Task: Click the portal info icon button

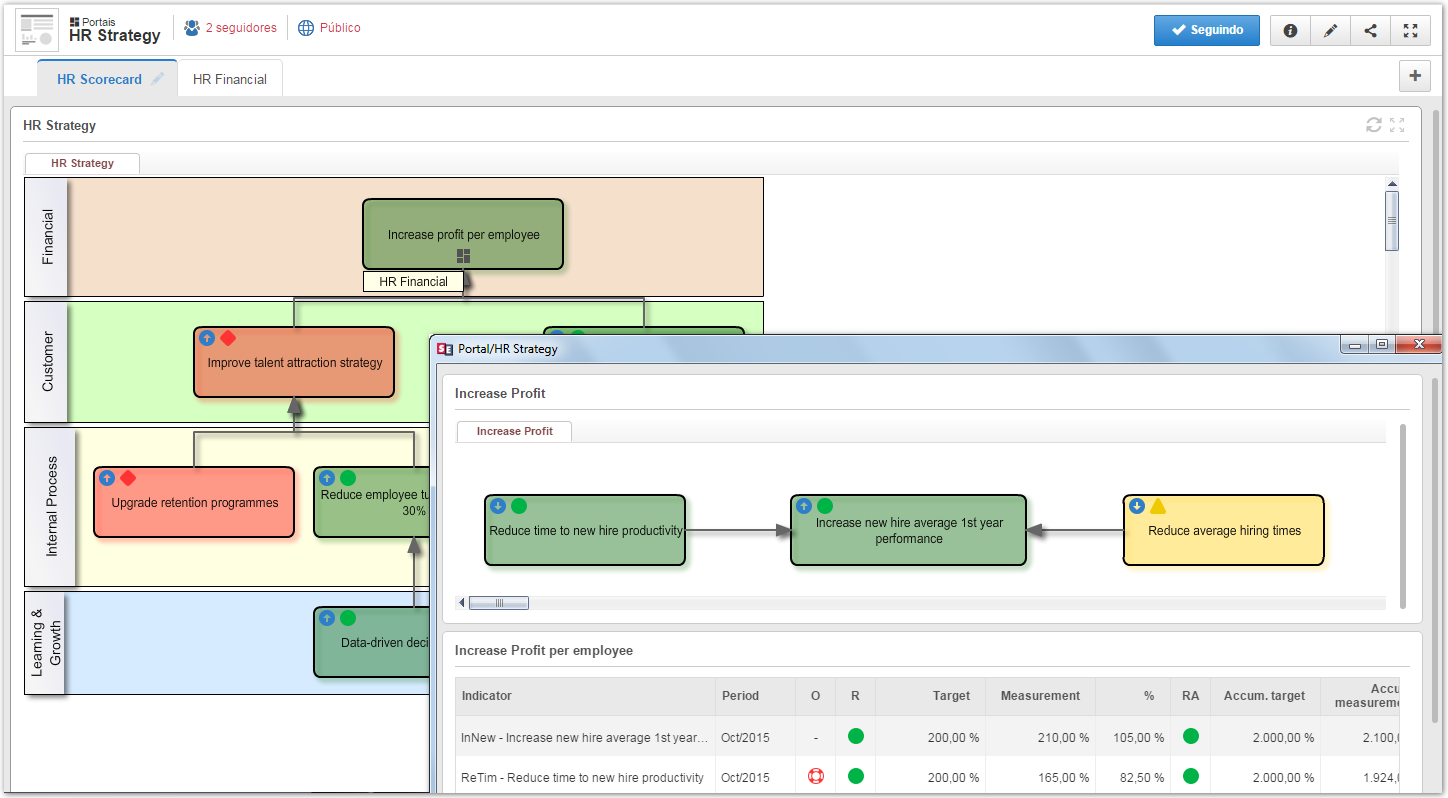Action: pos(1290,30)
